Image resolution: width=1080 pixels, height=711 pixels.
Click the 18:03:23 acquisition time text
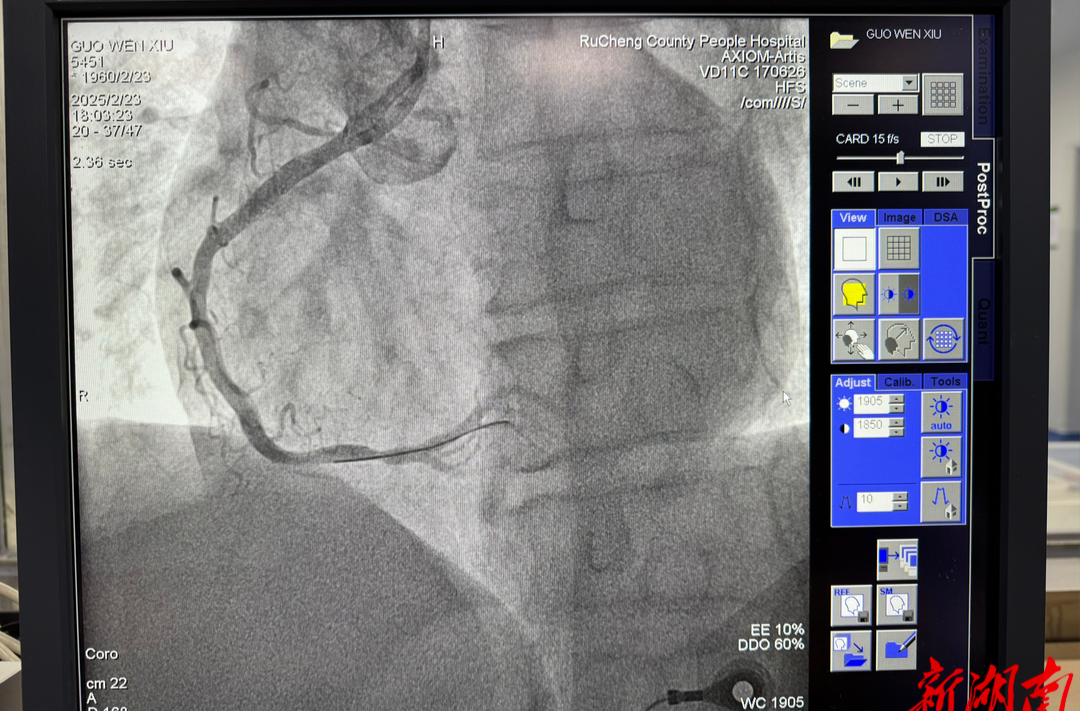(x=102, y=115)
